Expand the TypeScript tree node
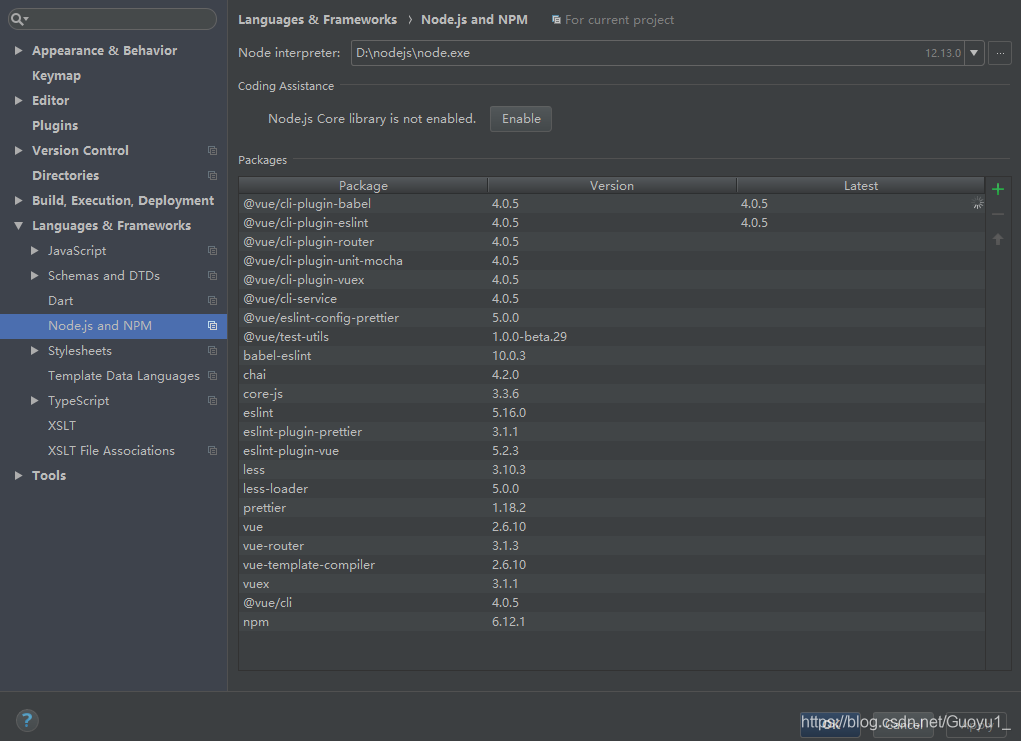The width and height of the screenshot is (1021, 741). click(35, 400)
